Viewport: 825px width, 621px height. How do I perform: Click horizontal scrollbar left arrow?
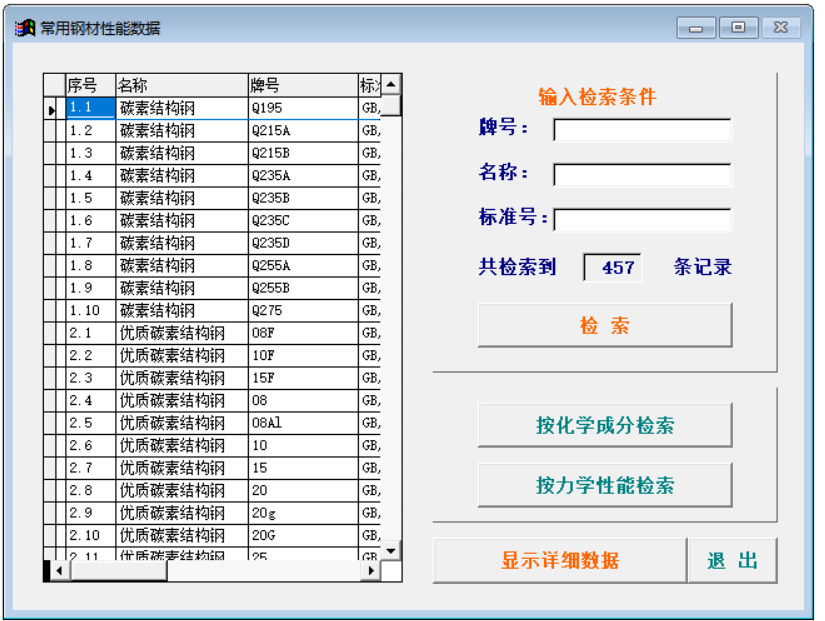58,571
